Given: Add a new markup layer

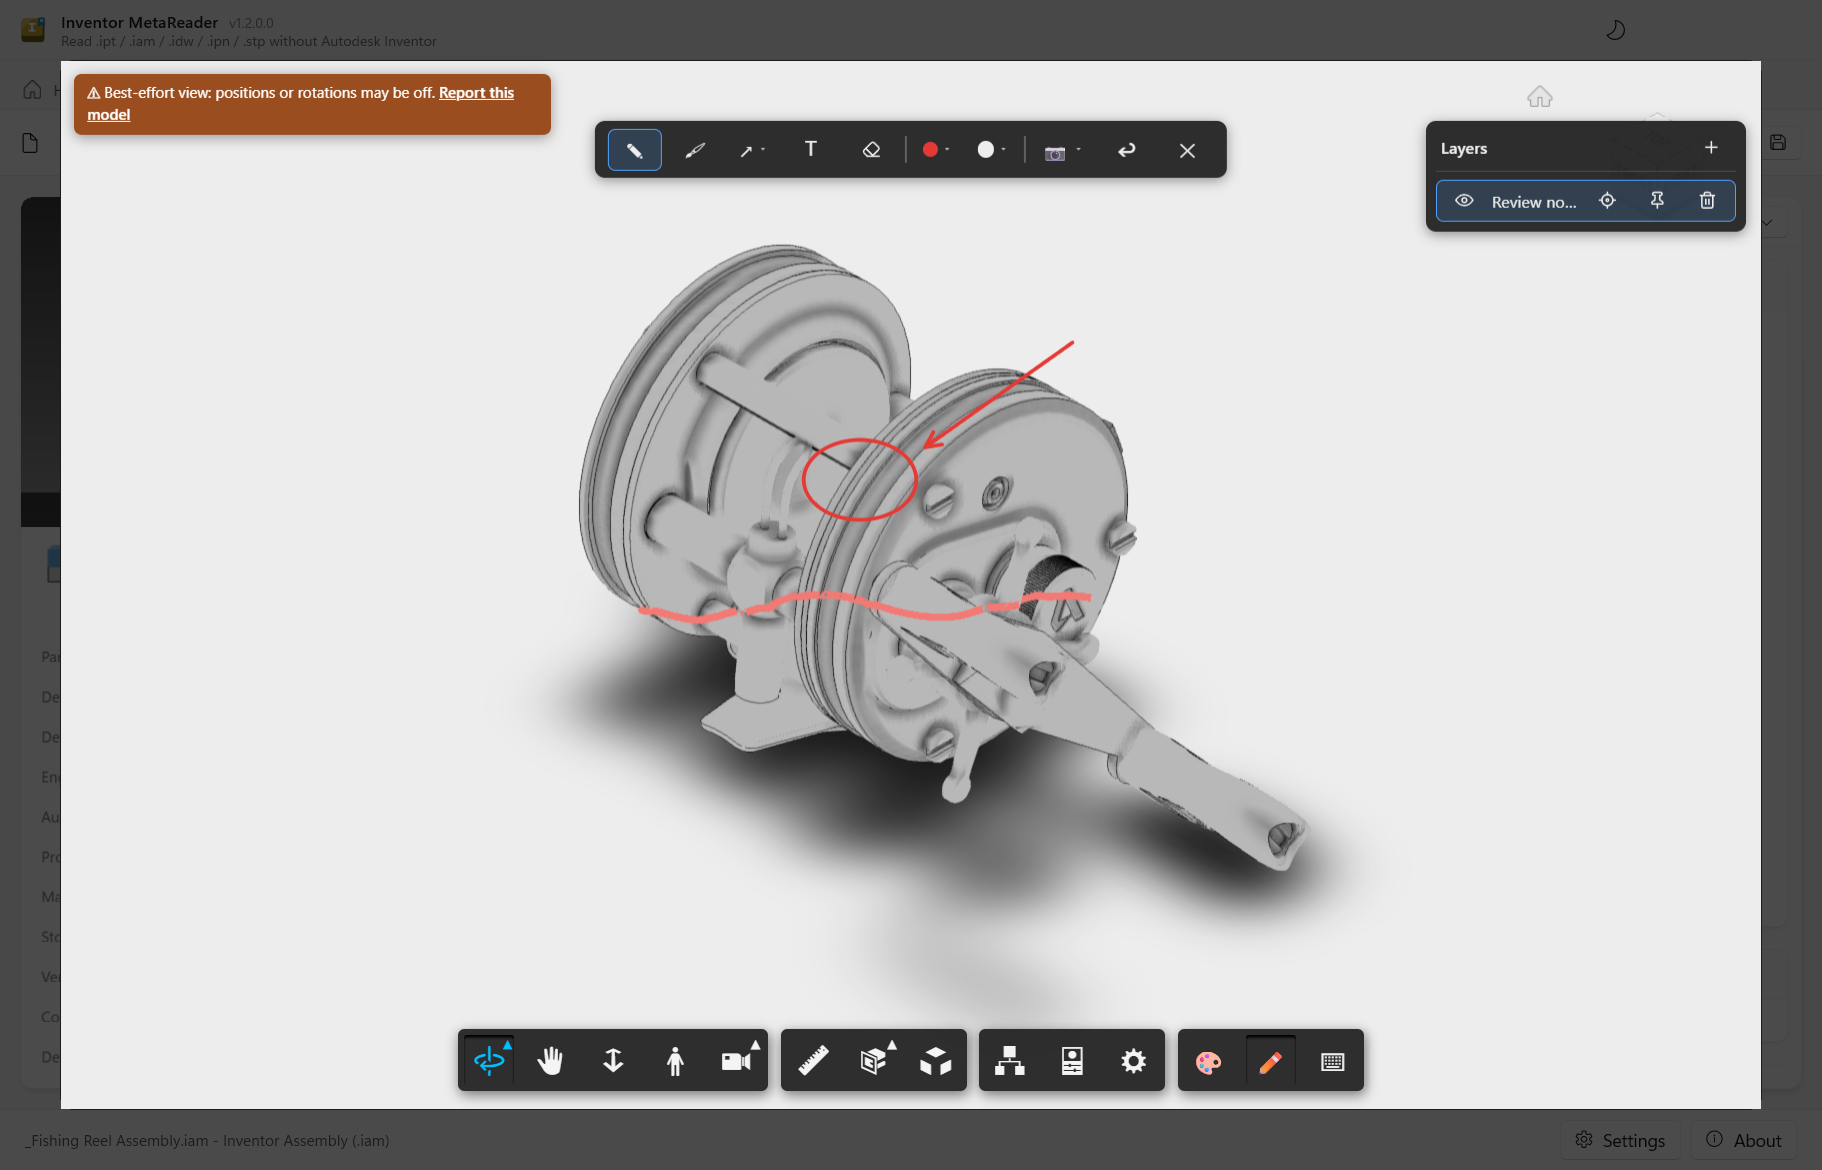Looking at the screenshot, I should click(1711, 148).
